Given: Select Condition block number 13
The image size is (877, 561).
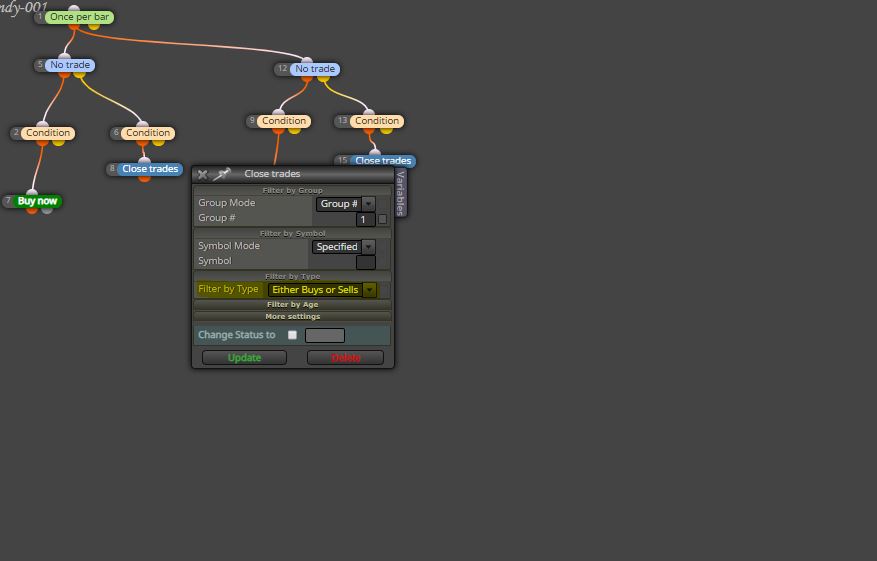Looking at the screenshot, I should [377, 121].
